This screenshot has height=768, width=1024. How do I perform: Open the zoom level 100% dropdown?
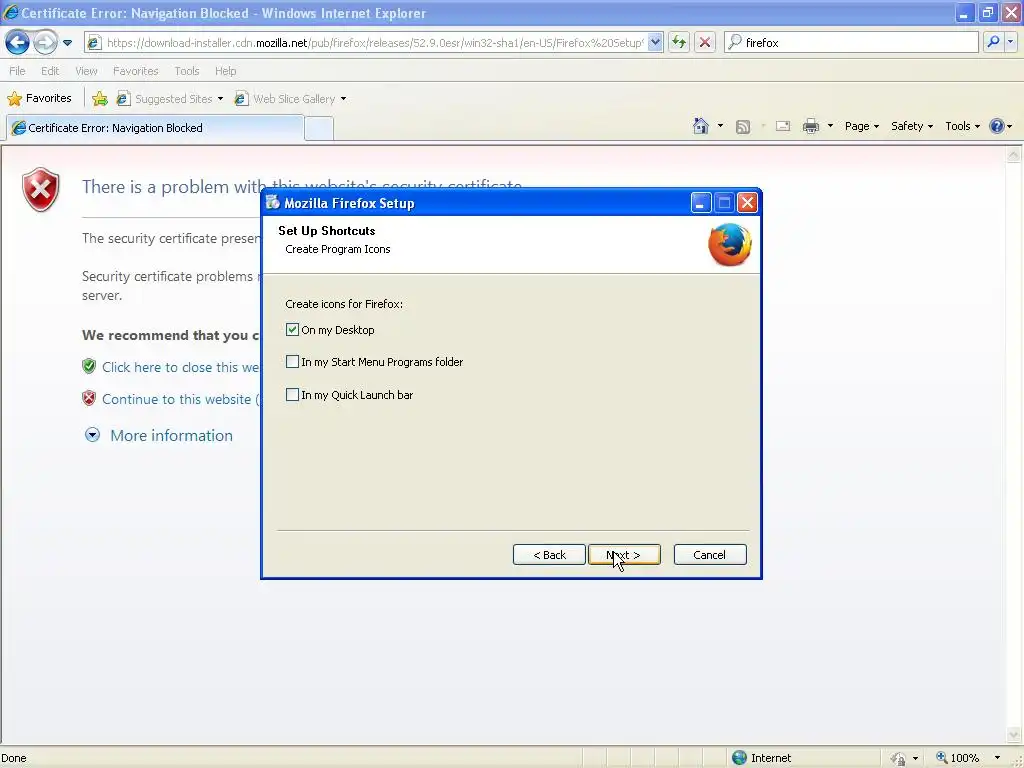pos(997,758)
